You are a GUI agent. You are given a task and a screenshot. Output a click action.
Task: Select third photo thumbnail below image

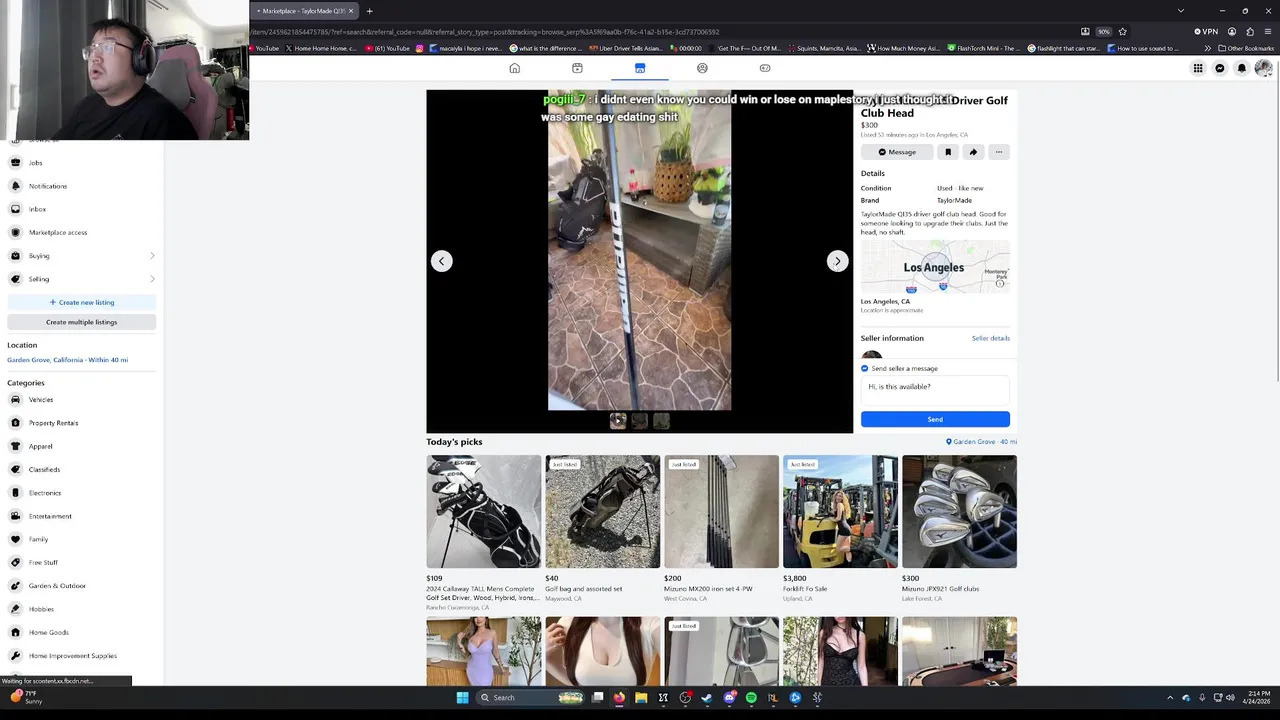[661, 421]
